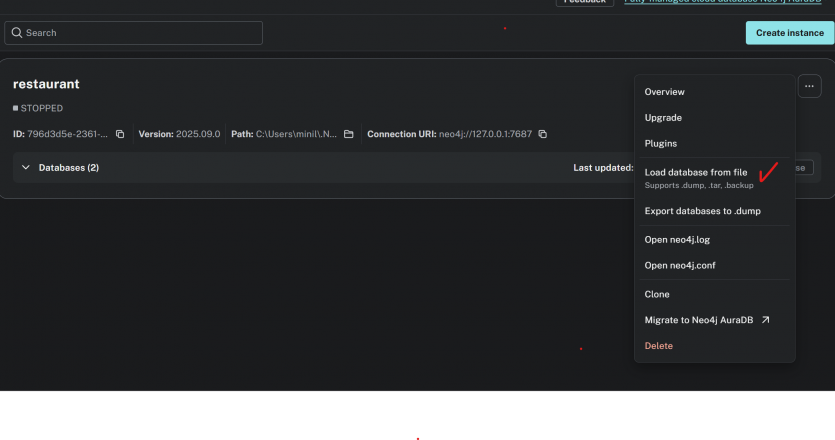Click the Version 2025.09.0 text

tap(179, 134)
